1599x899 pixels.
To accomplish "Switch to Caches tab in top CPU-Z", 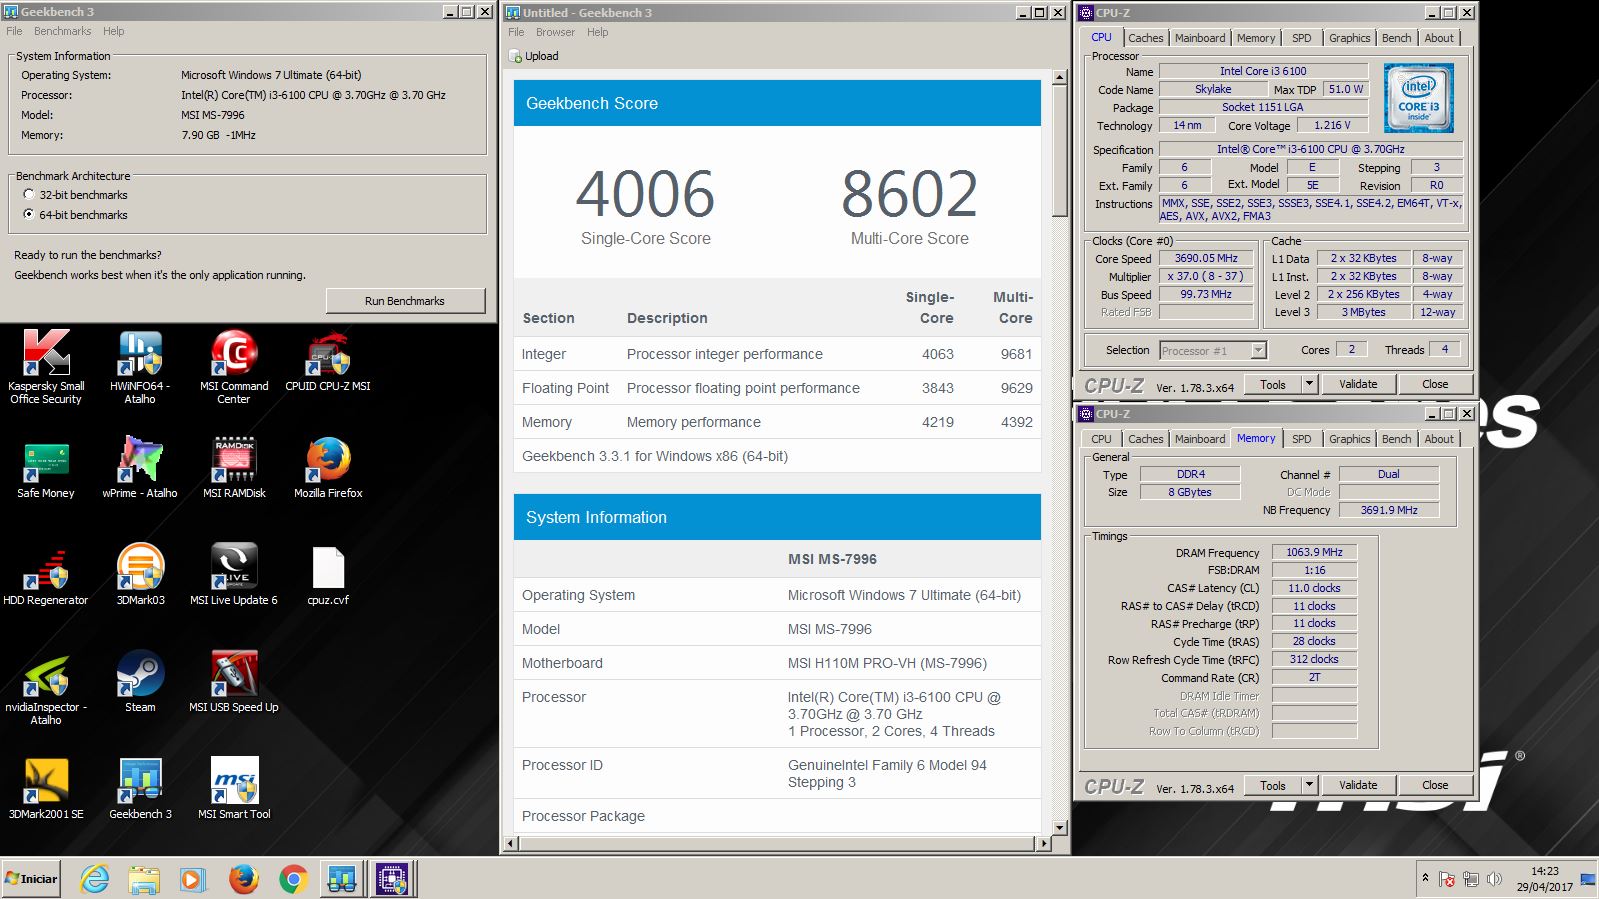I will tap(1145, 38).
